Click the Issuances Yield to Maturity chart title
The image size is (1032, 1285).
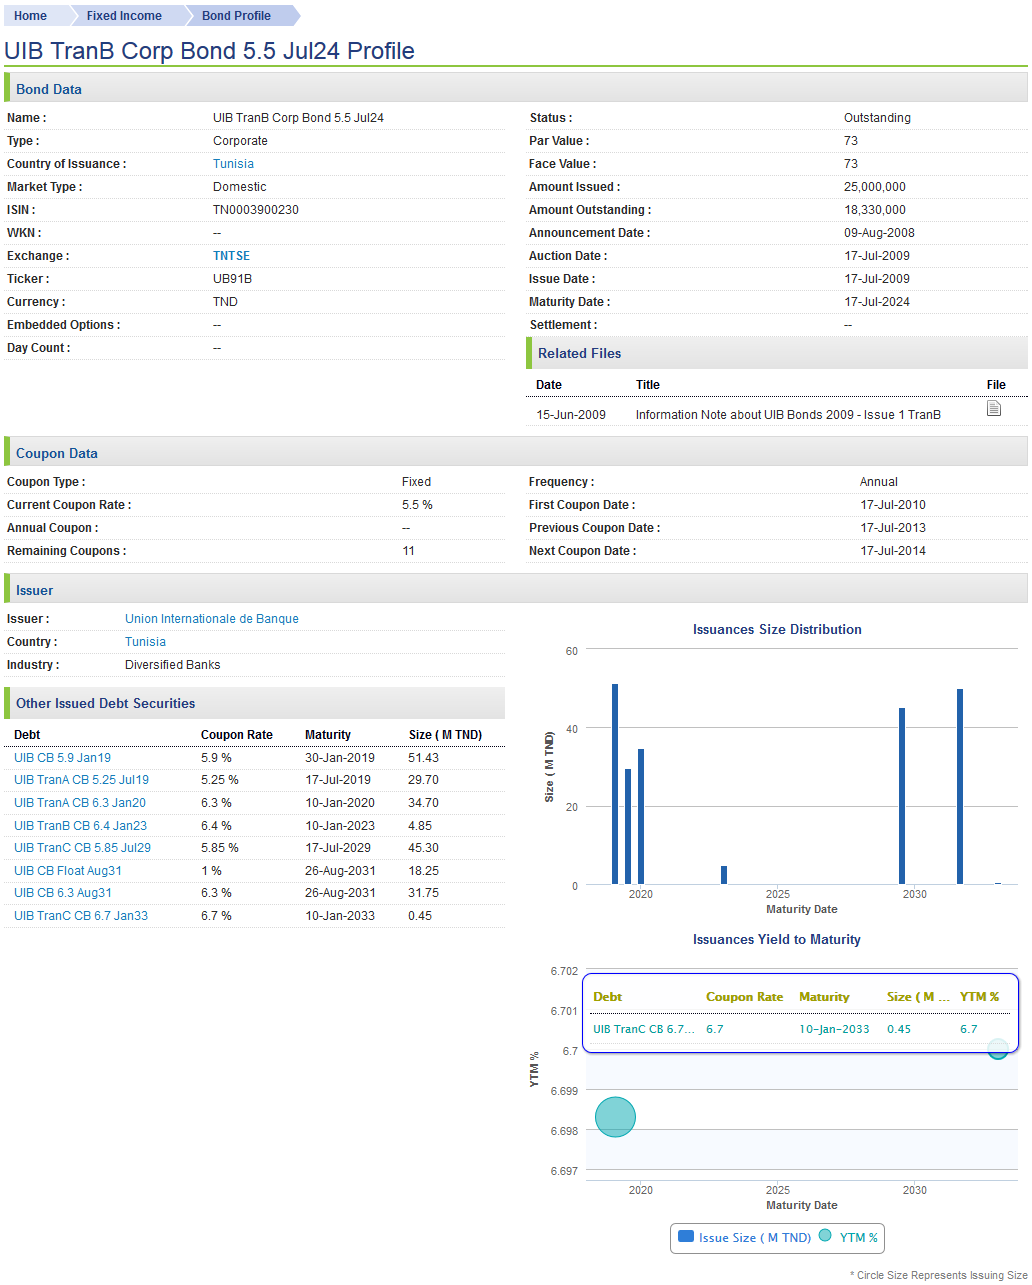tap(777, 939)
